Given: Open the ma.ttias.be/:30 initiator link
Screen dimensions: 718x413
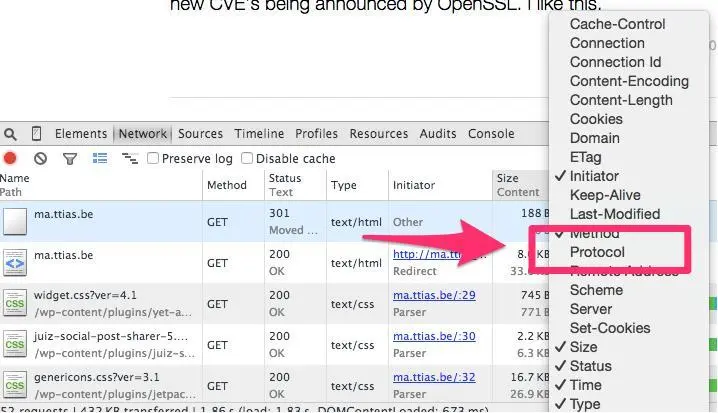Looking at the screenshot, I should 434,336.
